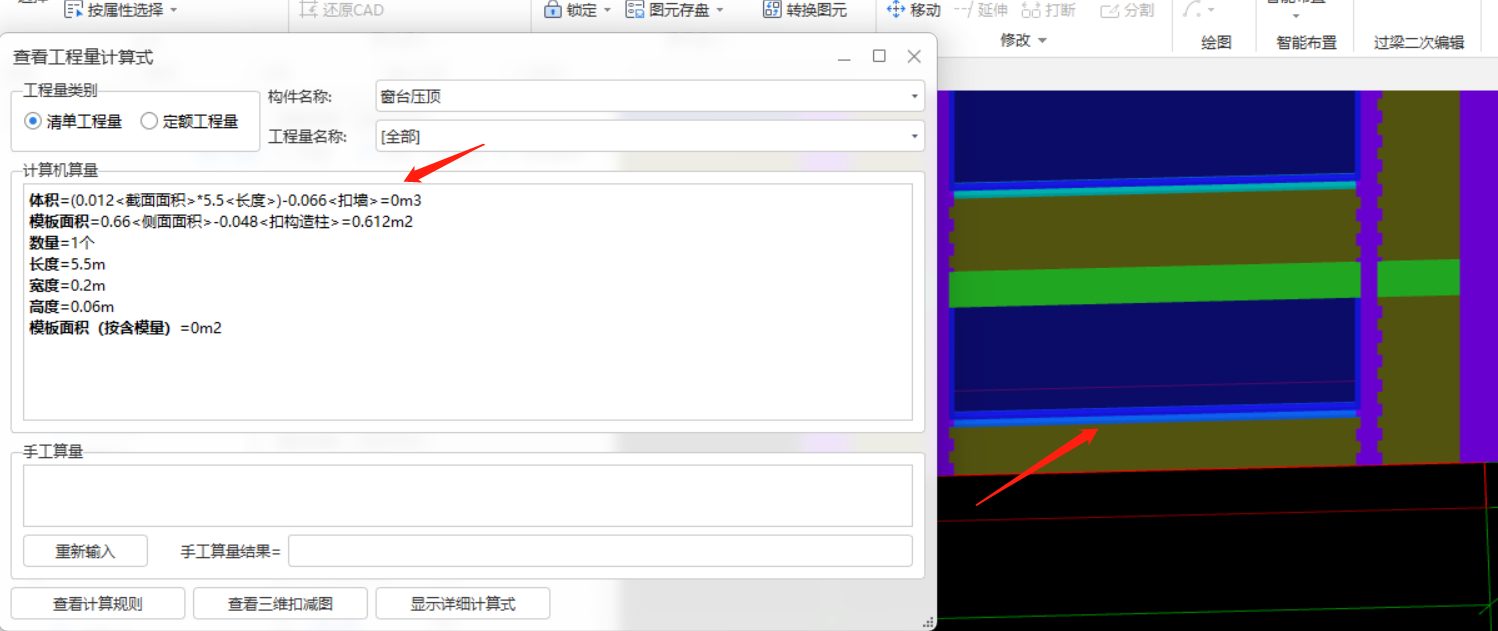
Task: Open the 过梁二次编辑 group label
Action: pyautogui.click(x=1418, y=42)
